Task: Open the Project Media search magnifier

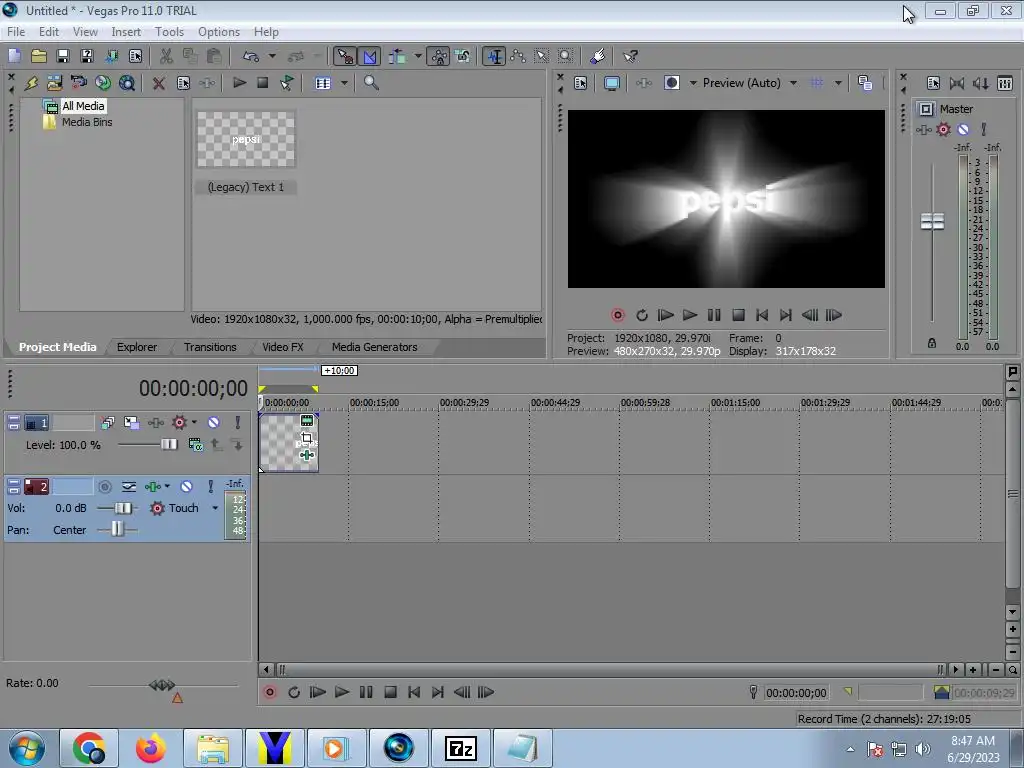Action: point(371,83)
